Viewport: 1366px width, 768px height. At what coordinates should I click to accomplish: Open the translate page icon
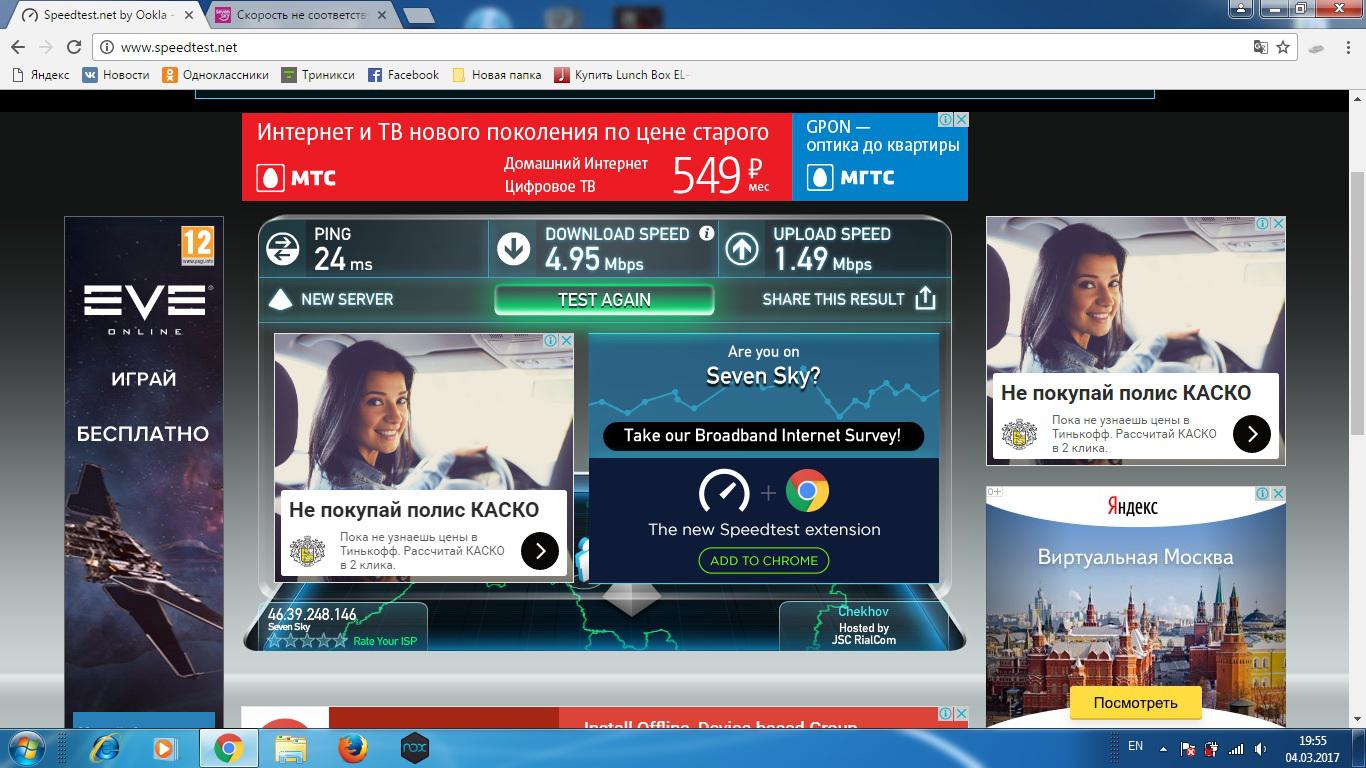[1261, 47]
